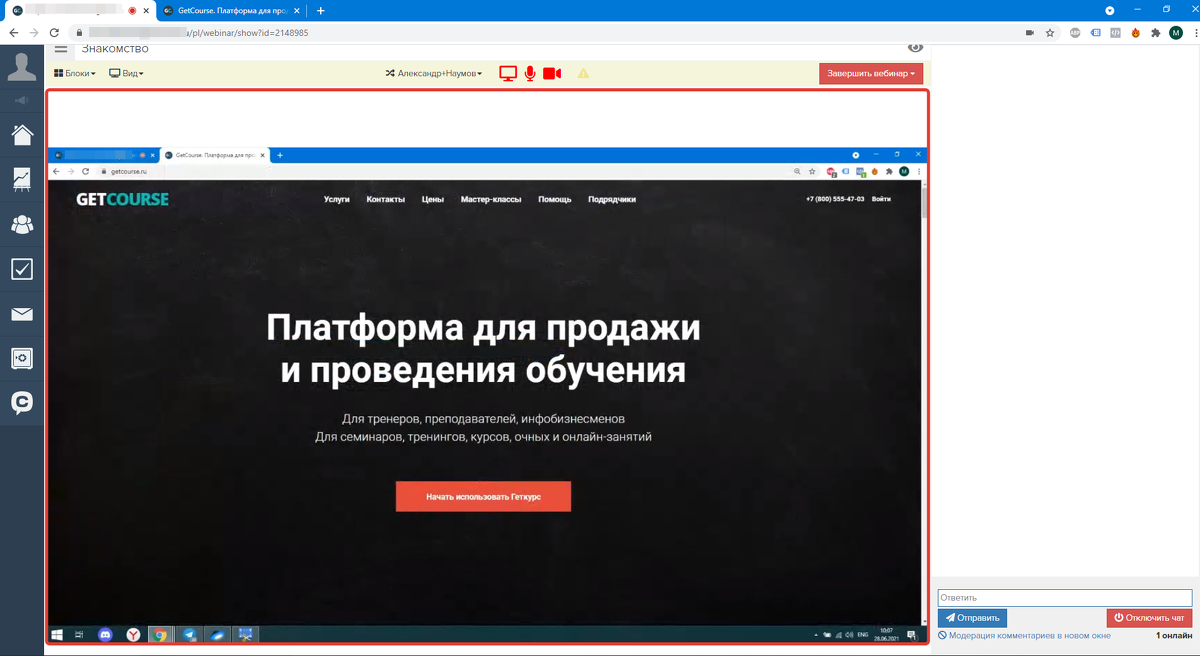
Task: Click the sidebar megaphone notifications icon
Action: click(x=21, y=100)
